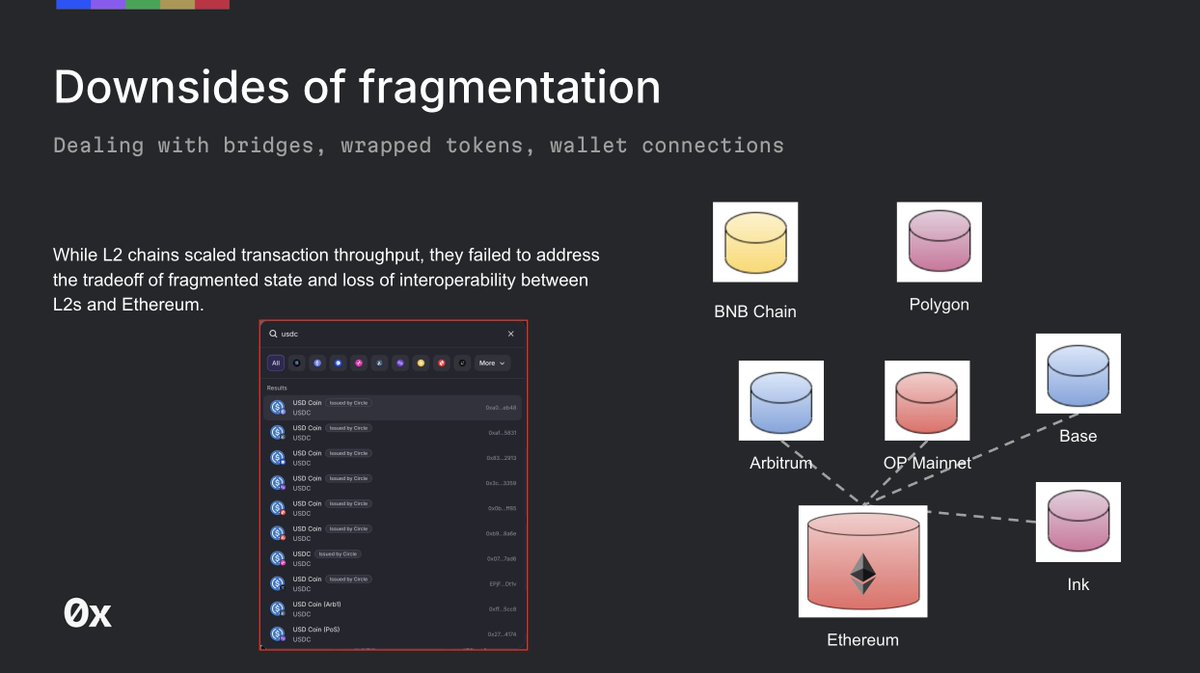Click the blue segment of the top color bar

(x=73, y=4)
